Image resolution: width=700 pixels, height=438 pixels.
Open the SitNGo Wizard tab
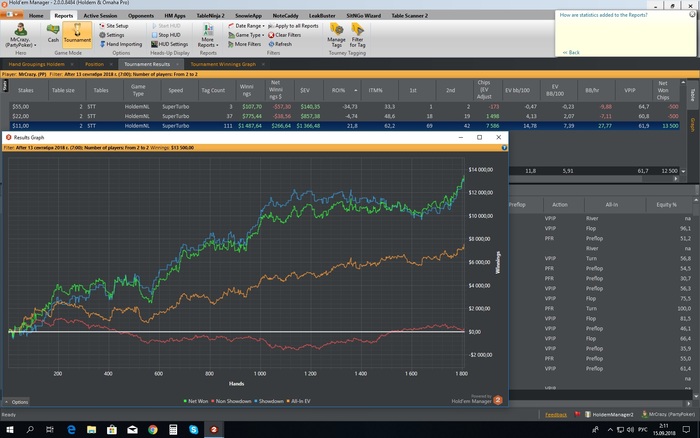[x=363, y=16]
